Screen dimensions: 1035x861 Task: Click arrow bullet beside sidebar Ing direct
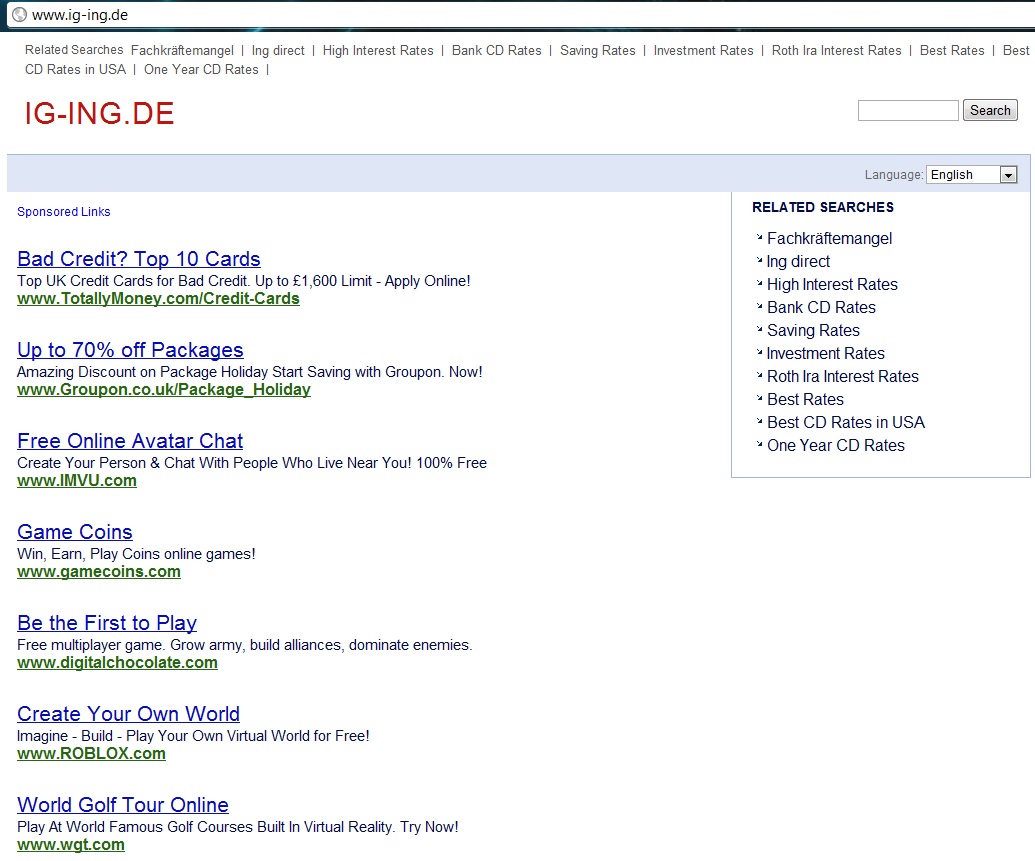pos(760,259)
